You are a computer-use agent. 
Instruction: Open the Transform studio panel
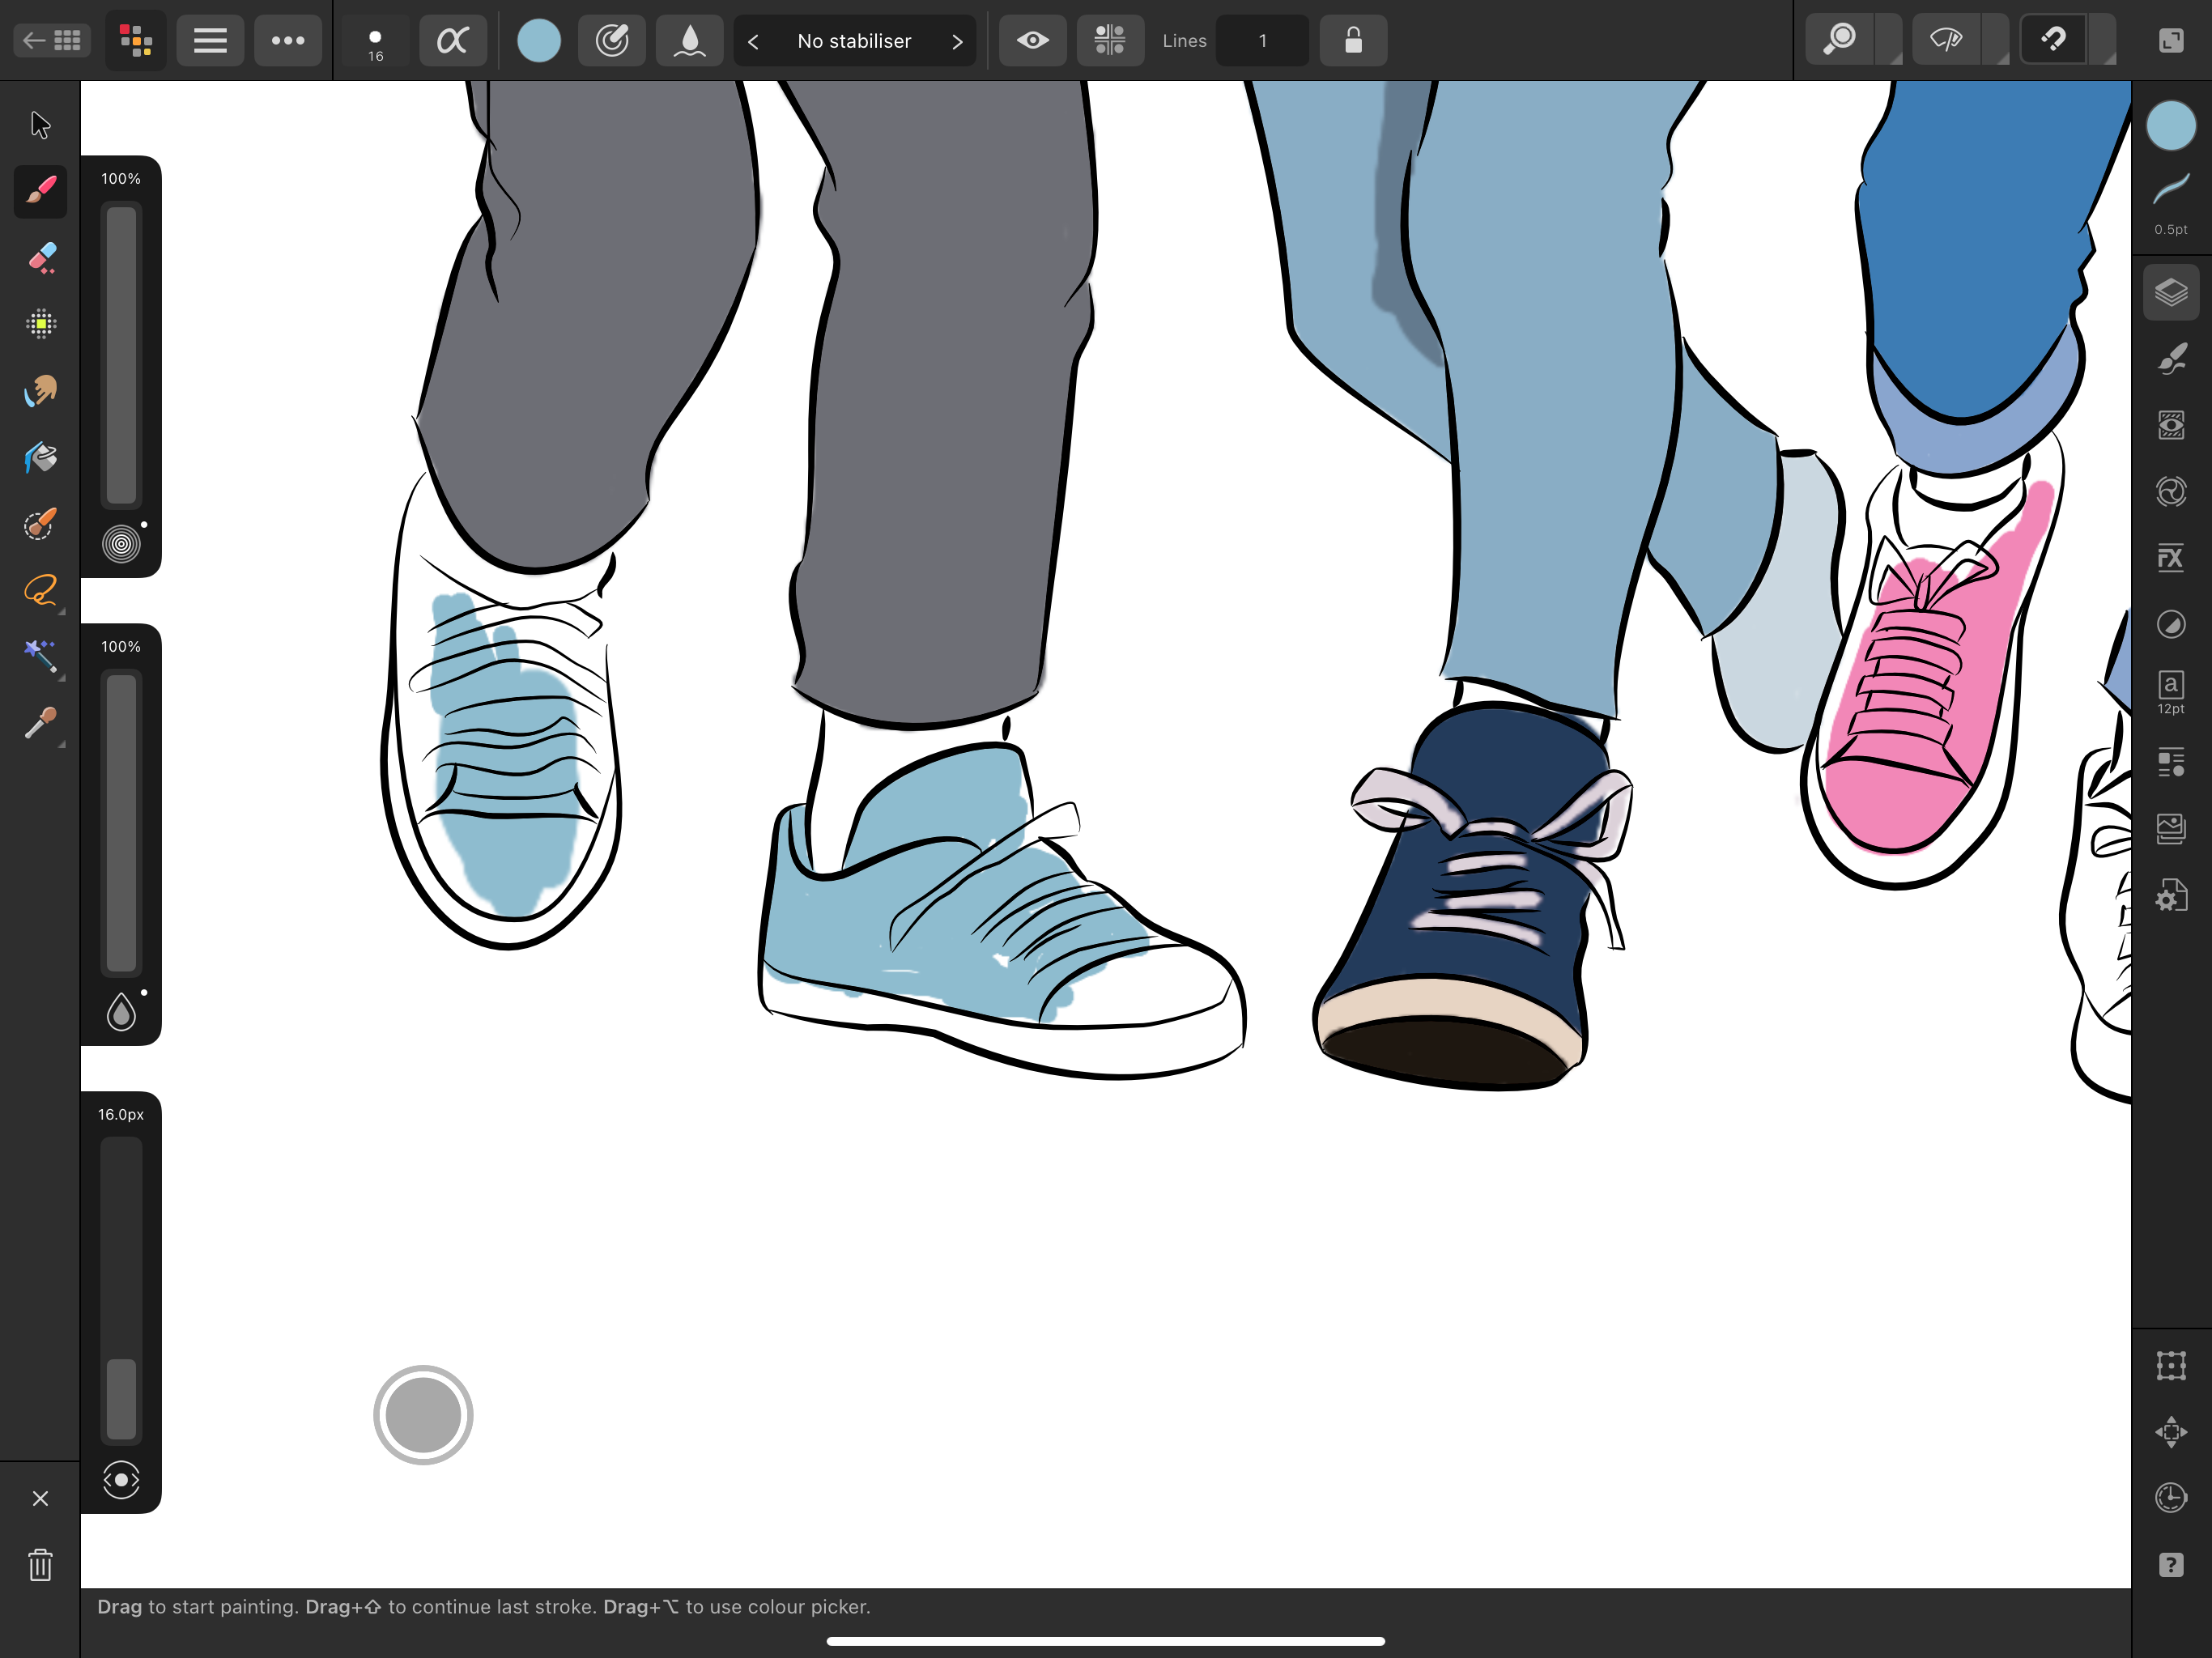point(2170,1365)
